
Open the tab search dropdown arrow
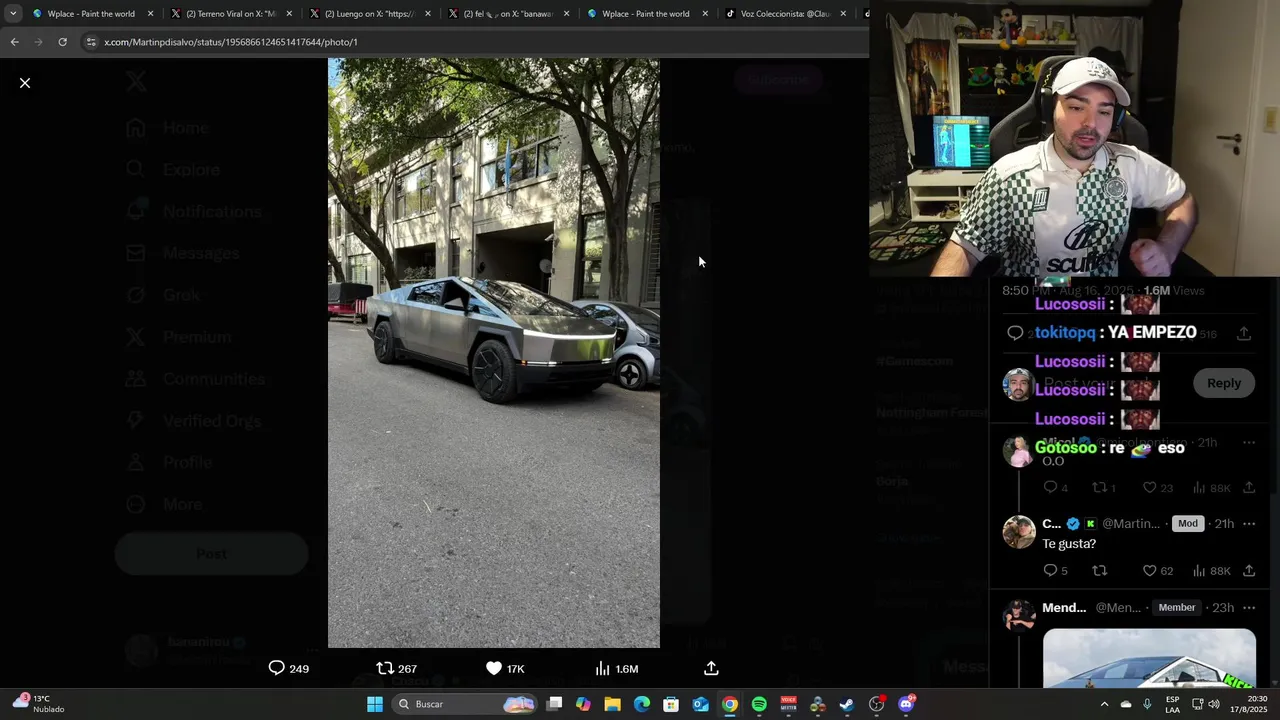[13, 14]
